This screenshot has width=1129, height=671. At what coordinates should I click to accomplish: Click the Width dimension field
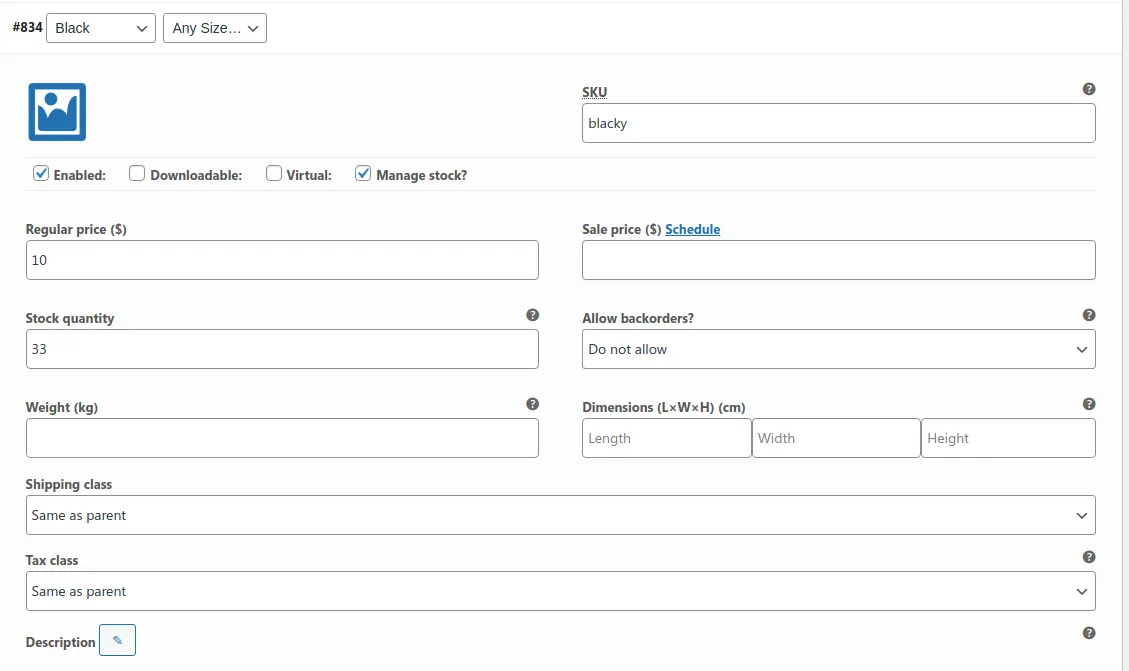(836, 438)
